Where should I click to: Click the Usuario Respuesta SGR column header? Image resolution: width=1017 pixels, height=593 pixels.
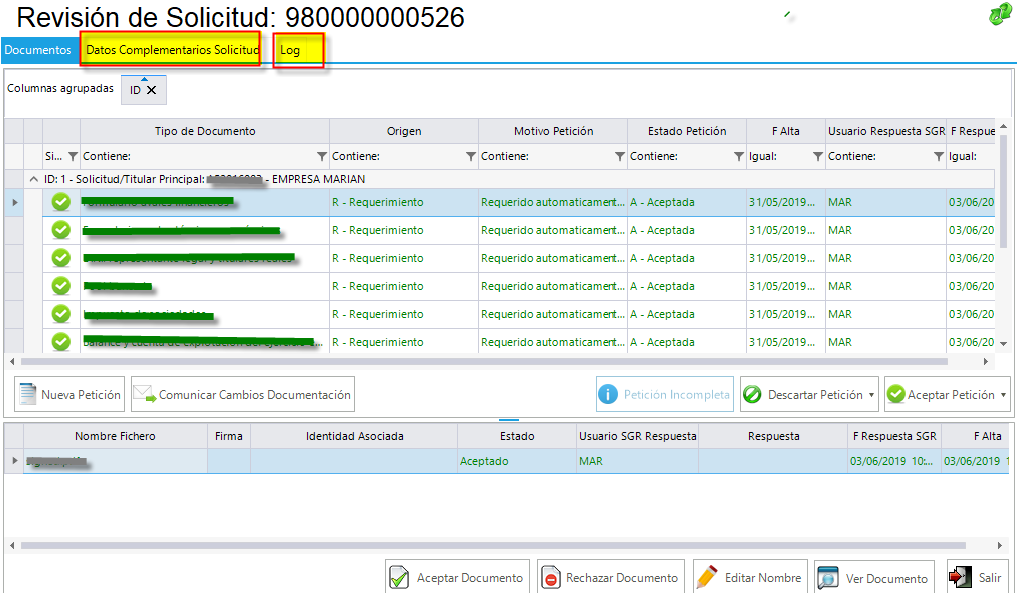point(886,131)
